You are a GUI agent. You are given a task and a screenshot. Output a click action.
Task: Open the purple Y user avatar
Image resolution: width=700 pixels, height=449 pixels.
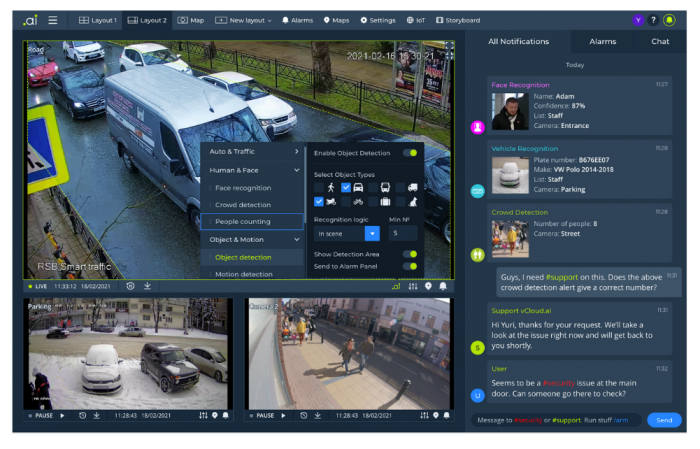pos(638,20)
